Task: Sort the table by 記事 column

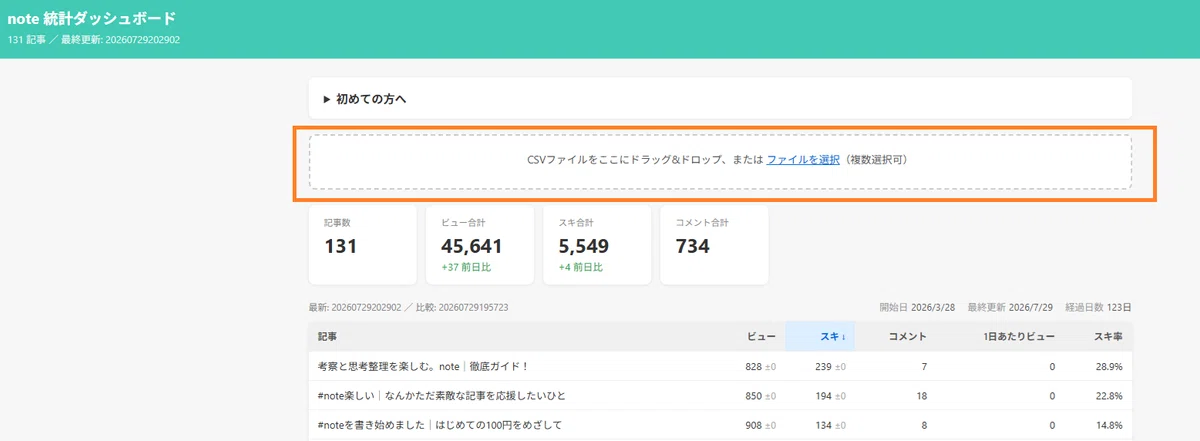Action: [328, 337]
